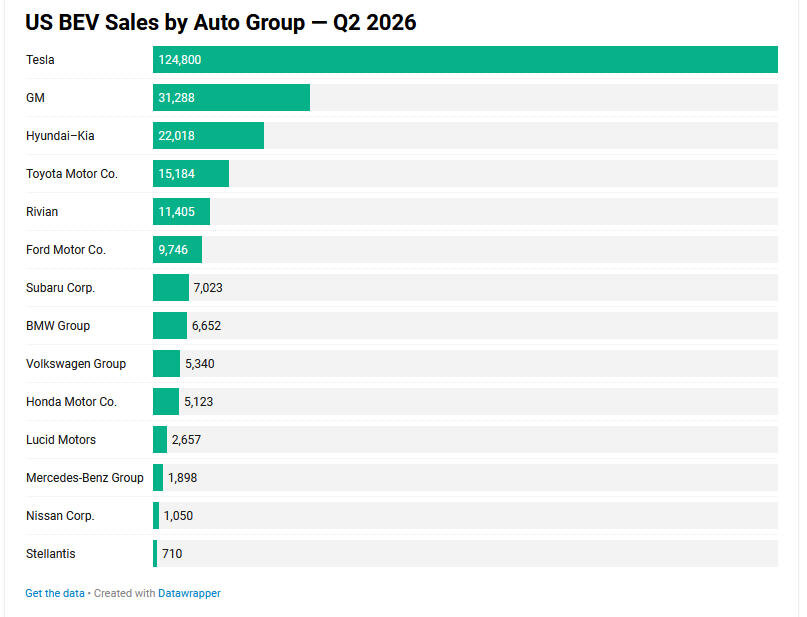807x617 pixels.
Task: Click the Rivian value 11,405
Action: 177,211
